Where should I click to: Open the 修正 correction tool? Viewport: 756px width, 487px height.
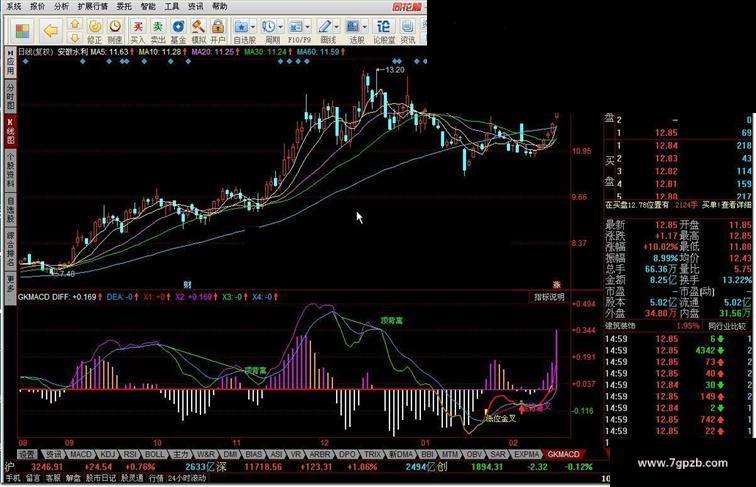[94, 31]
